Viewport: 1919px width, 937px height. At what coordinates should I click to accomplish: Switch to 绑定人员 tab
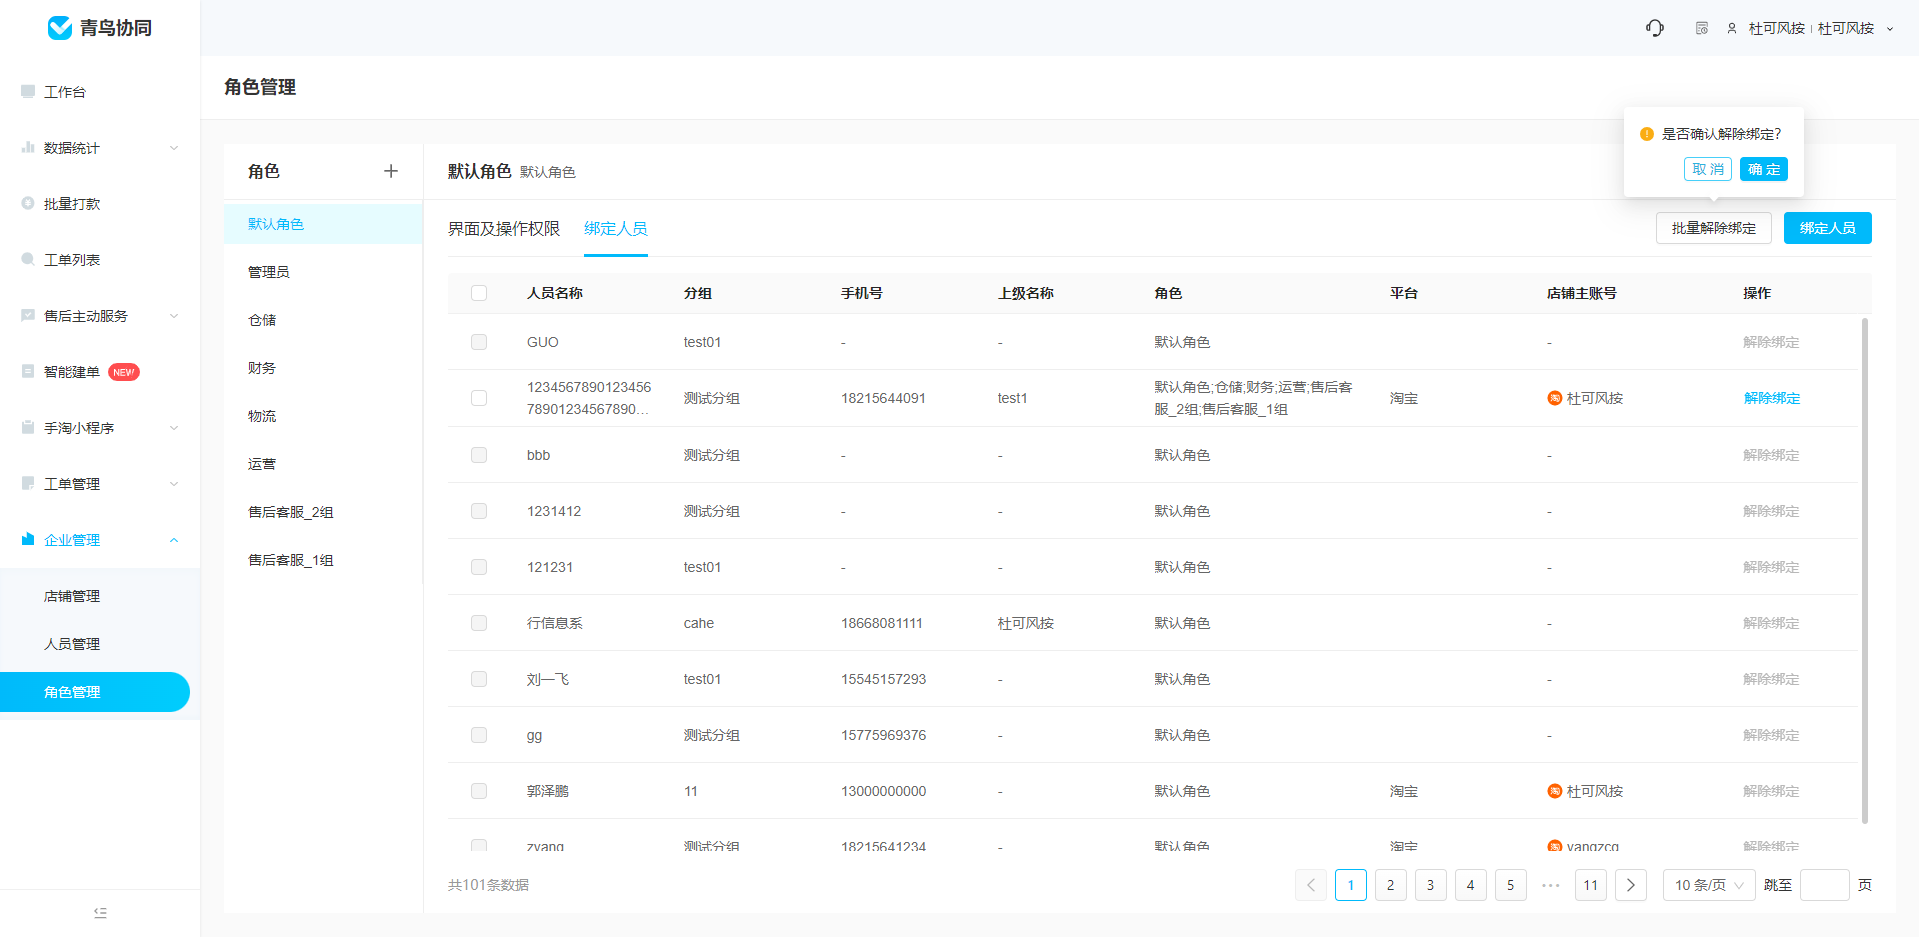pyautogui.click(x=616, y=229)
